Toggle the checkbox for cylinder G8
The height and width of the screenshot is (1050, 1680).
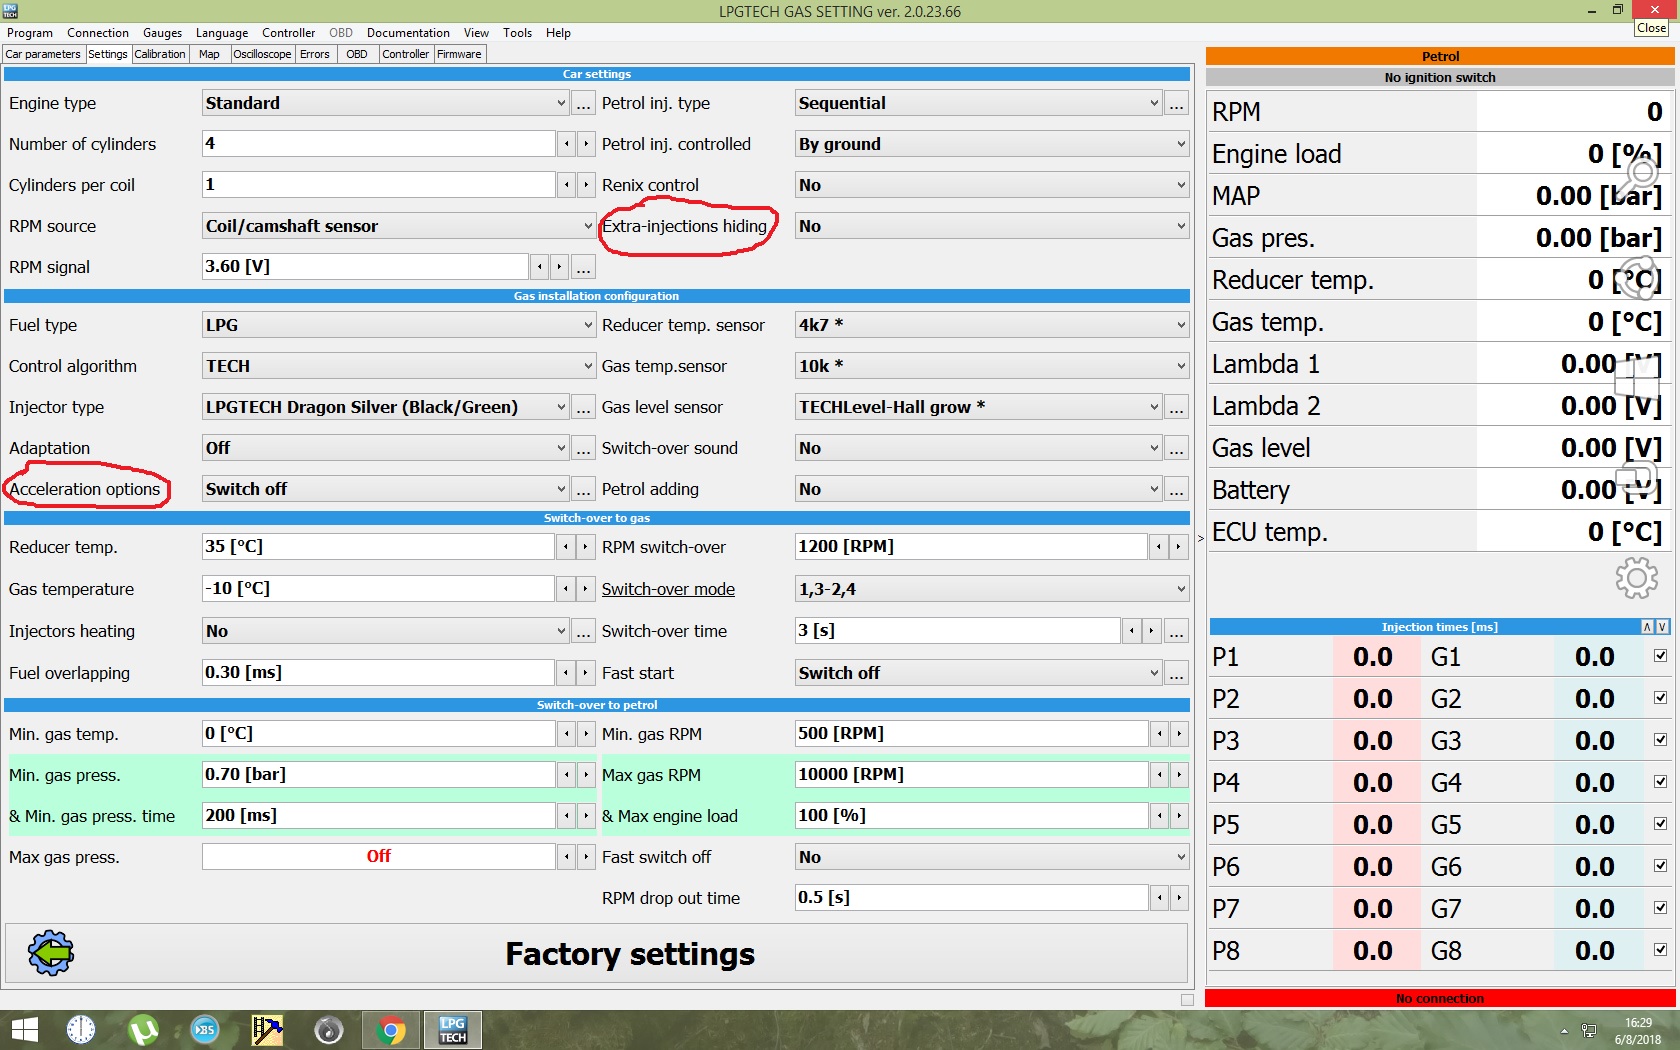(1661, 950)
